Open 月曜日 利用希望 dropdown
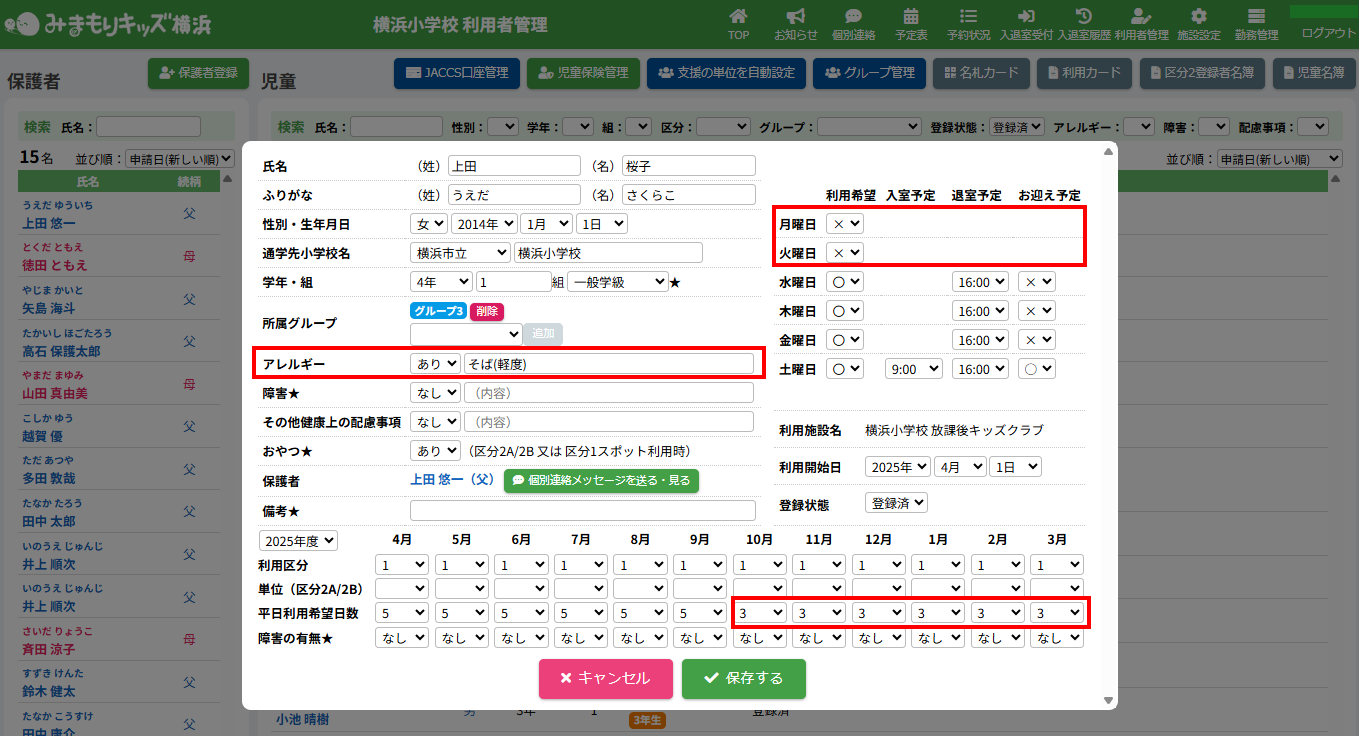Image resolution: width=1359 pixels, height=736 pixels. point(846,224)
